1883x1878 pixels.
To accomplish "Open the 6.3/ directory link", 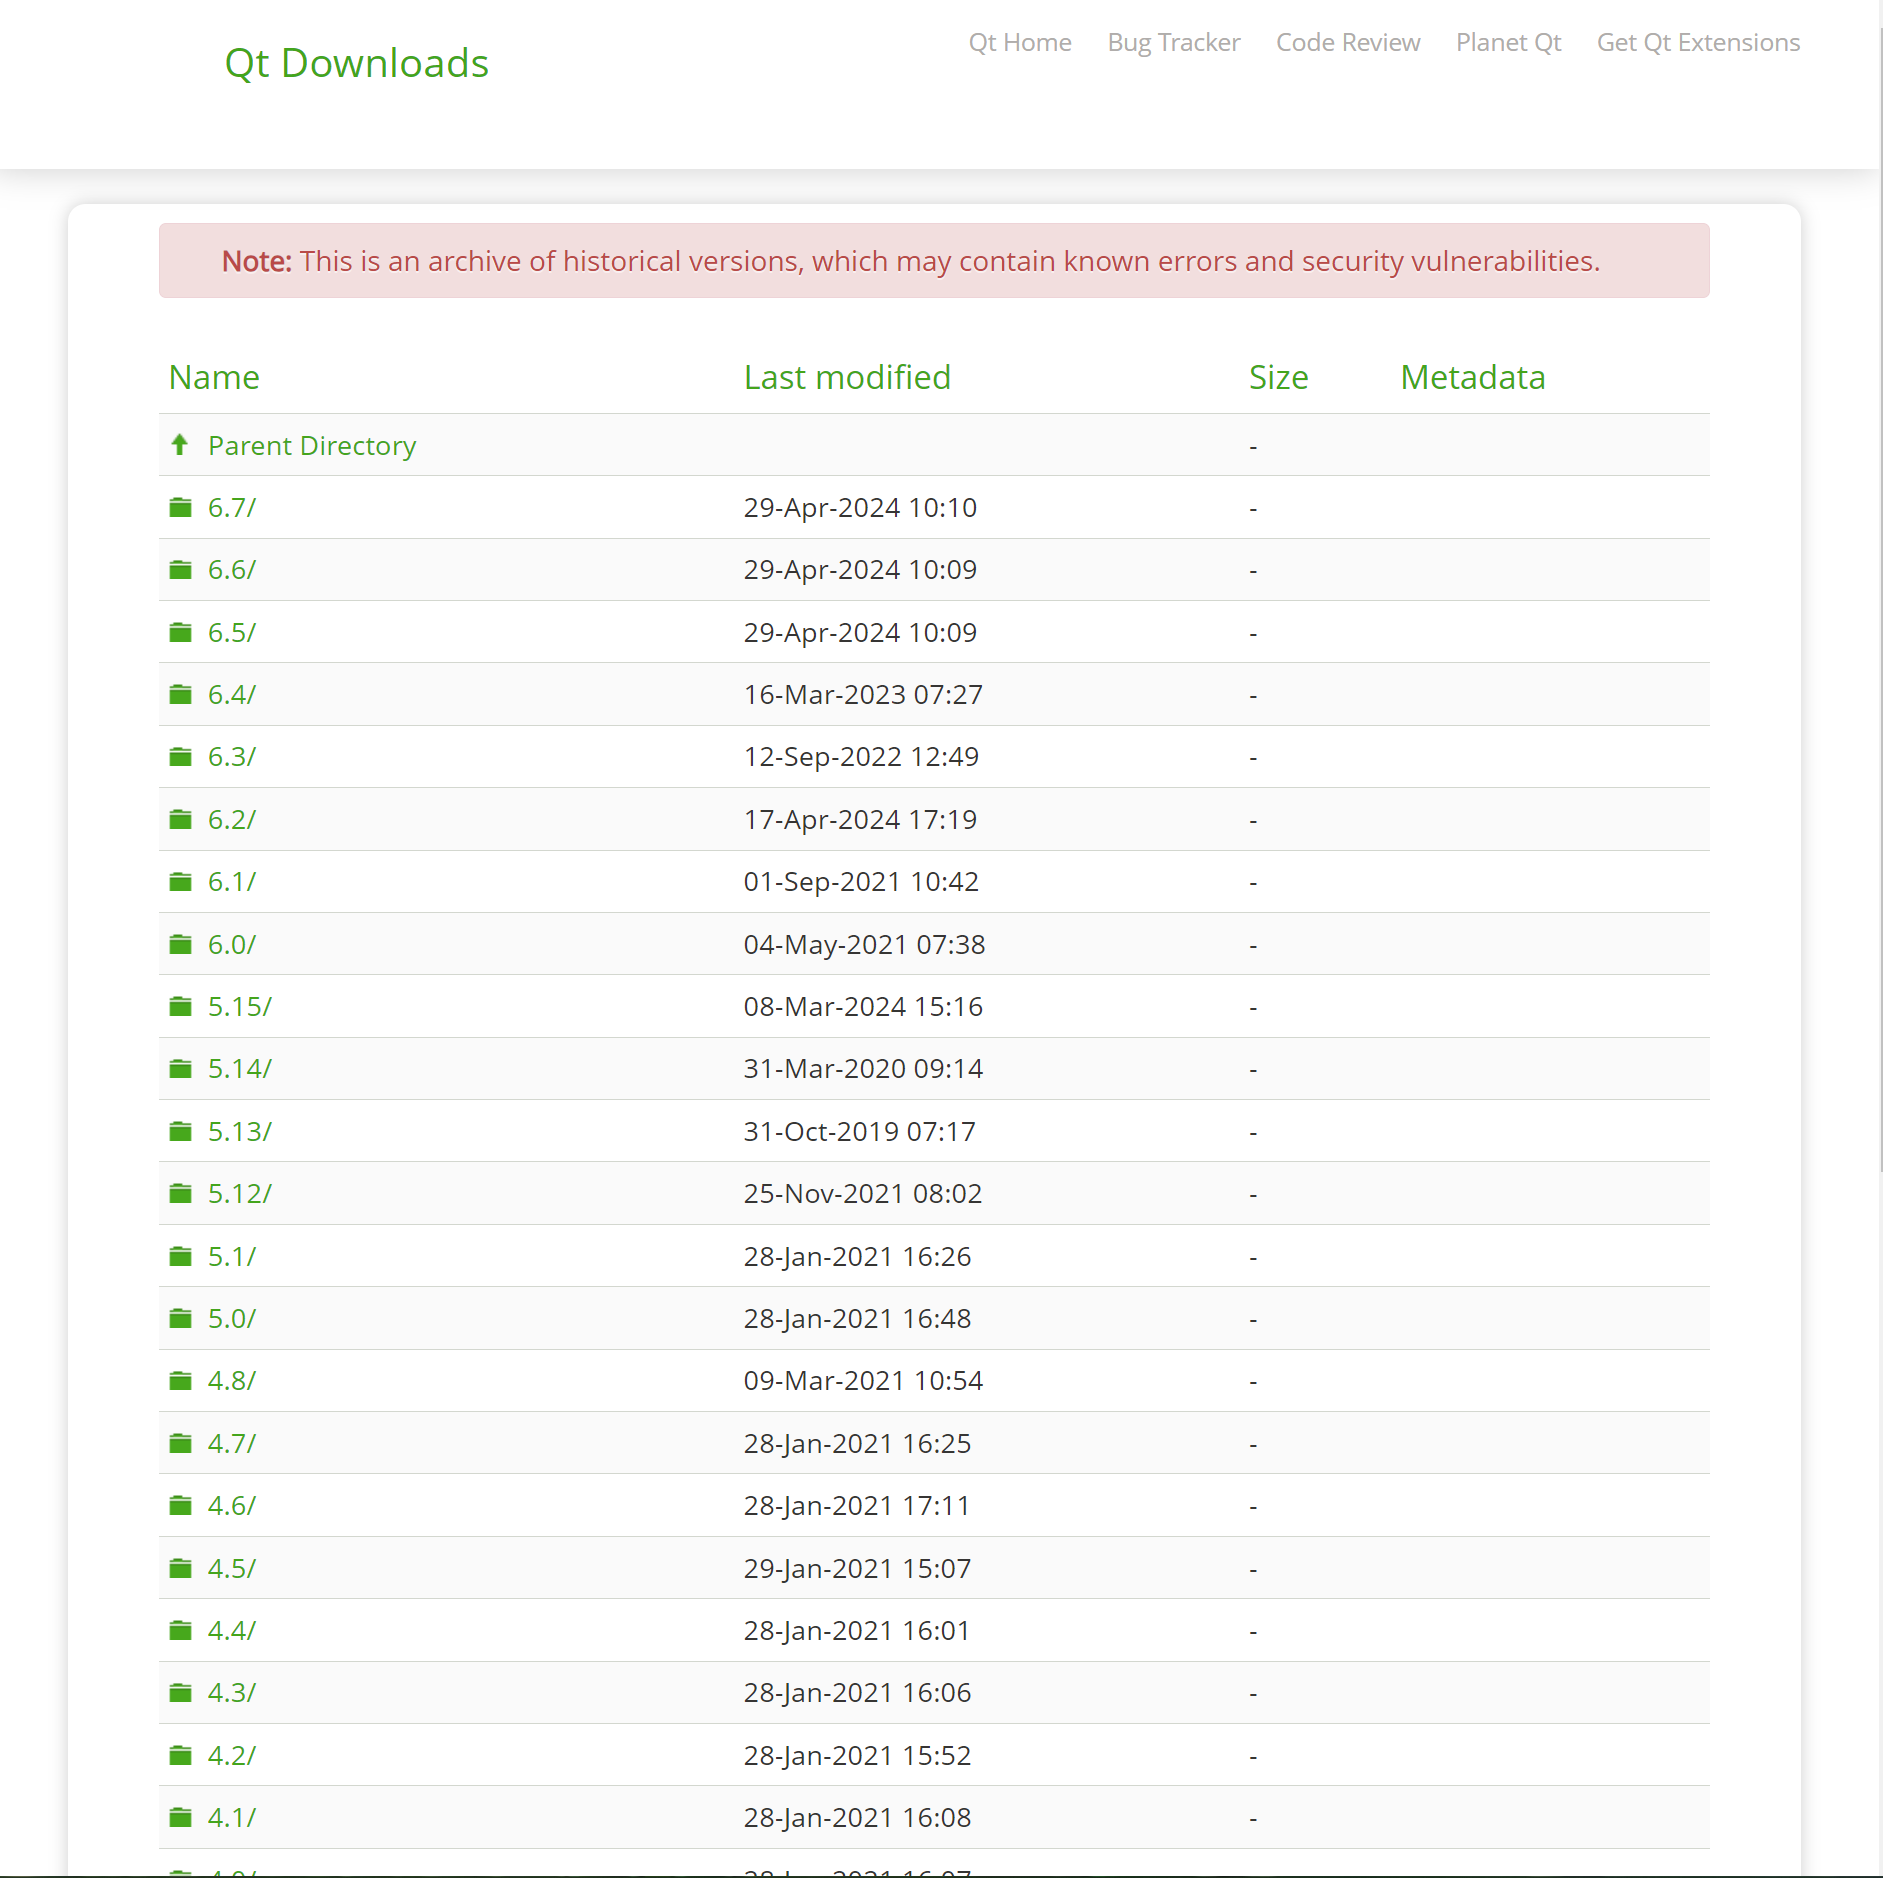I will (x=232, y=757).
